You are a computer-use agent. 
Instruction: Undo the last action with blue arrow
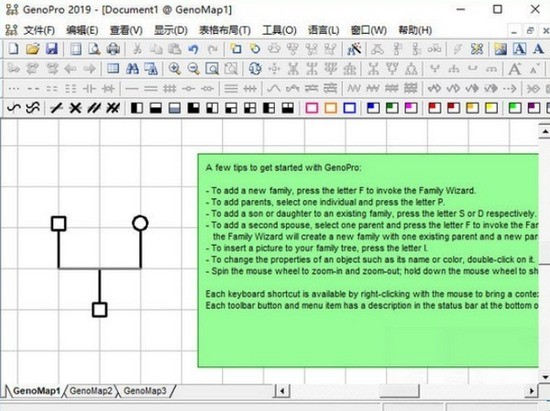(193, 49)
